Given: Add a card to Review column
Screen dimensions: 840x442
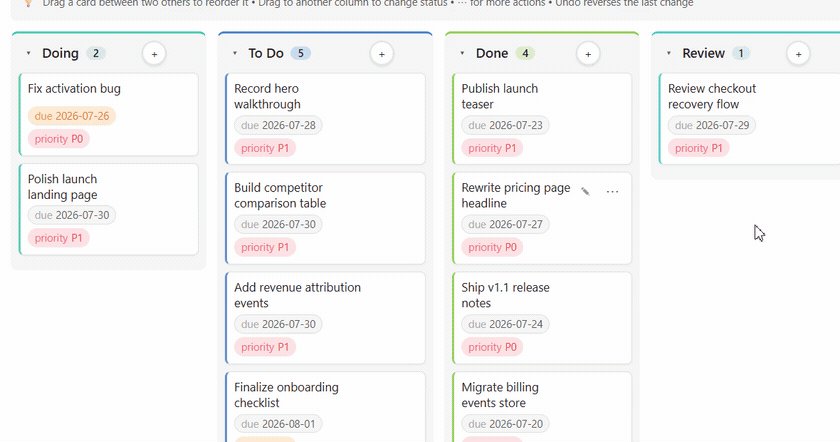Looking at the screenshot, I should (x=798, y=54).
